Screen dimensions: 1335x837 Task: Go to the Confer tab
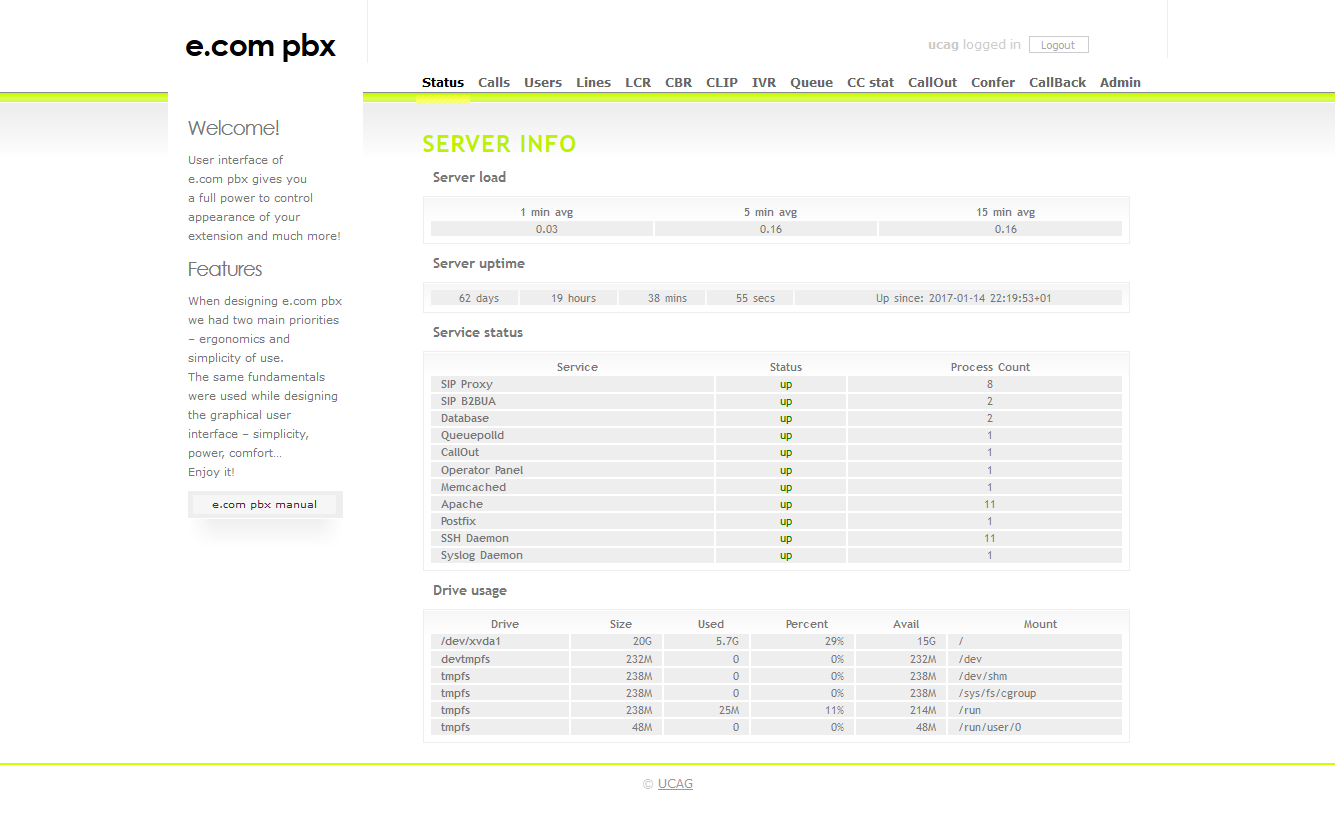click(x=993, y=83)
